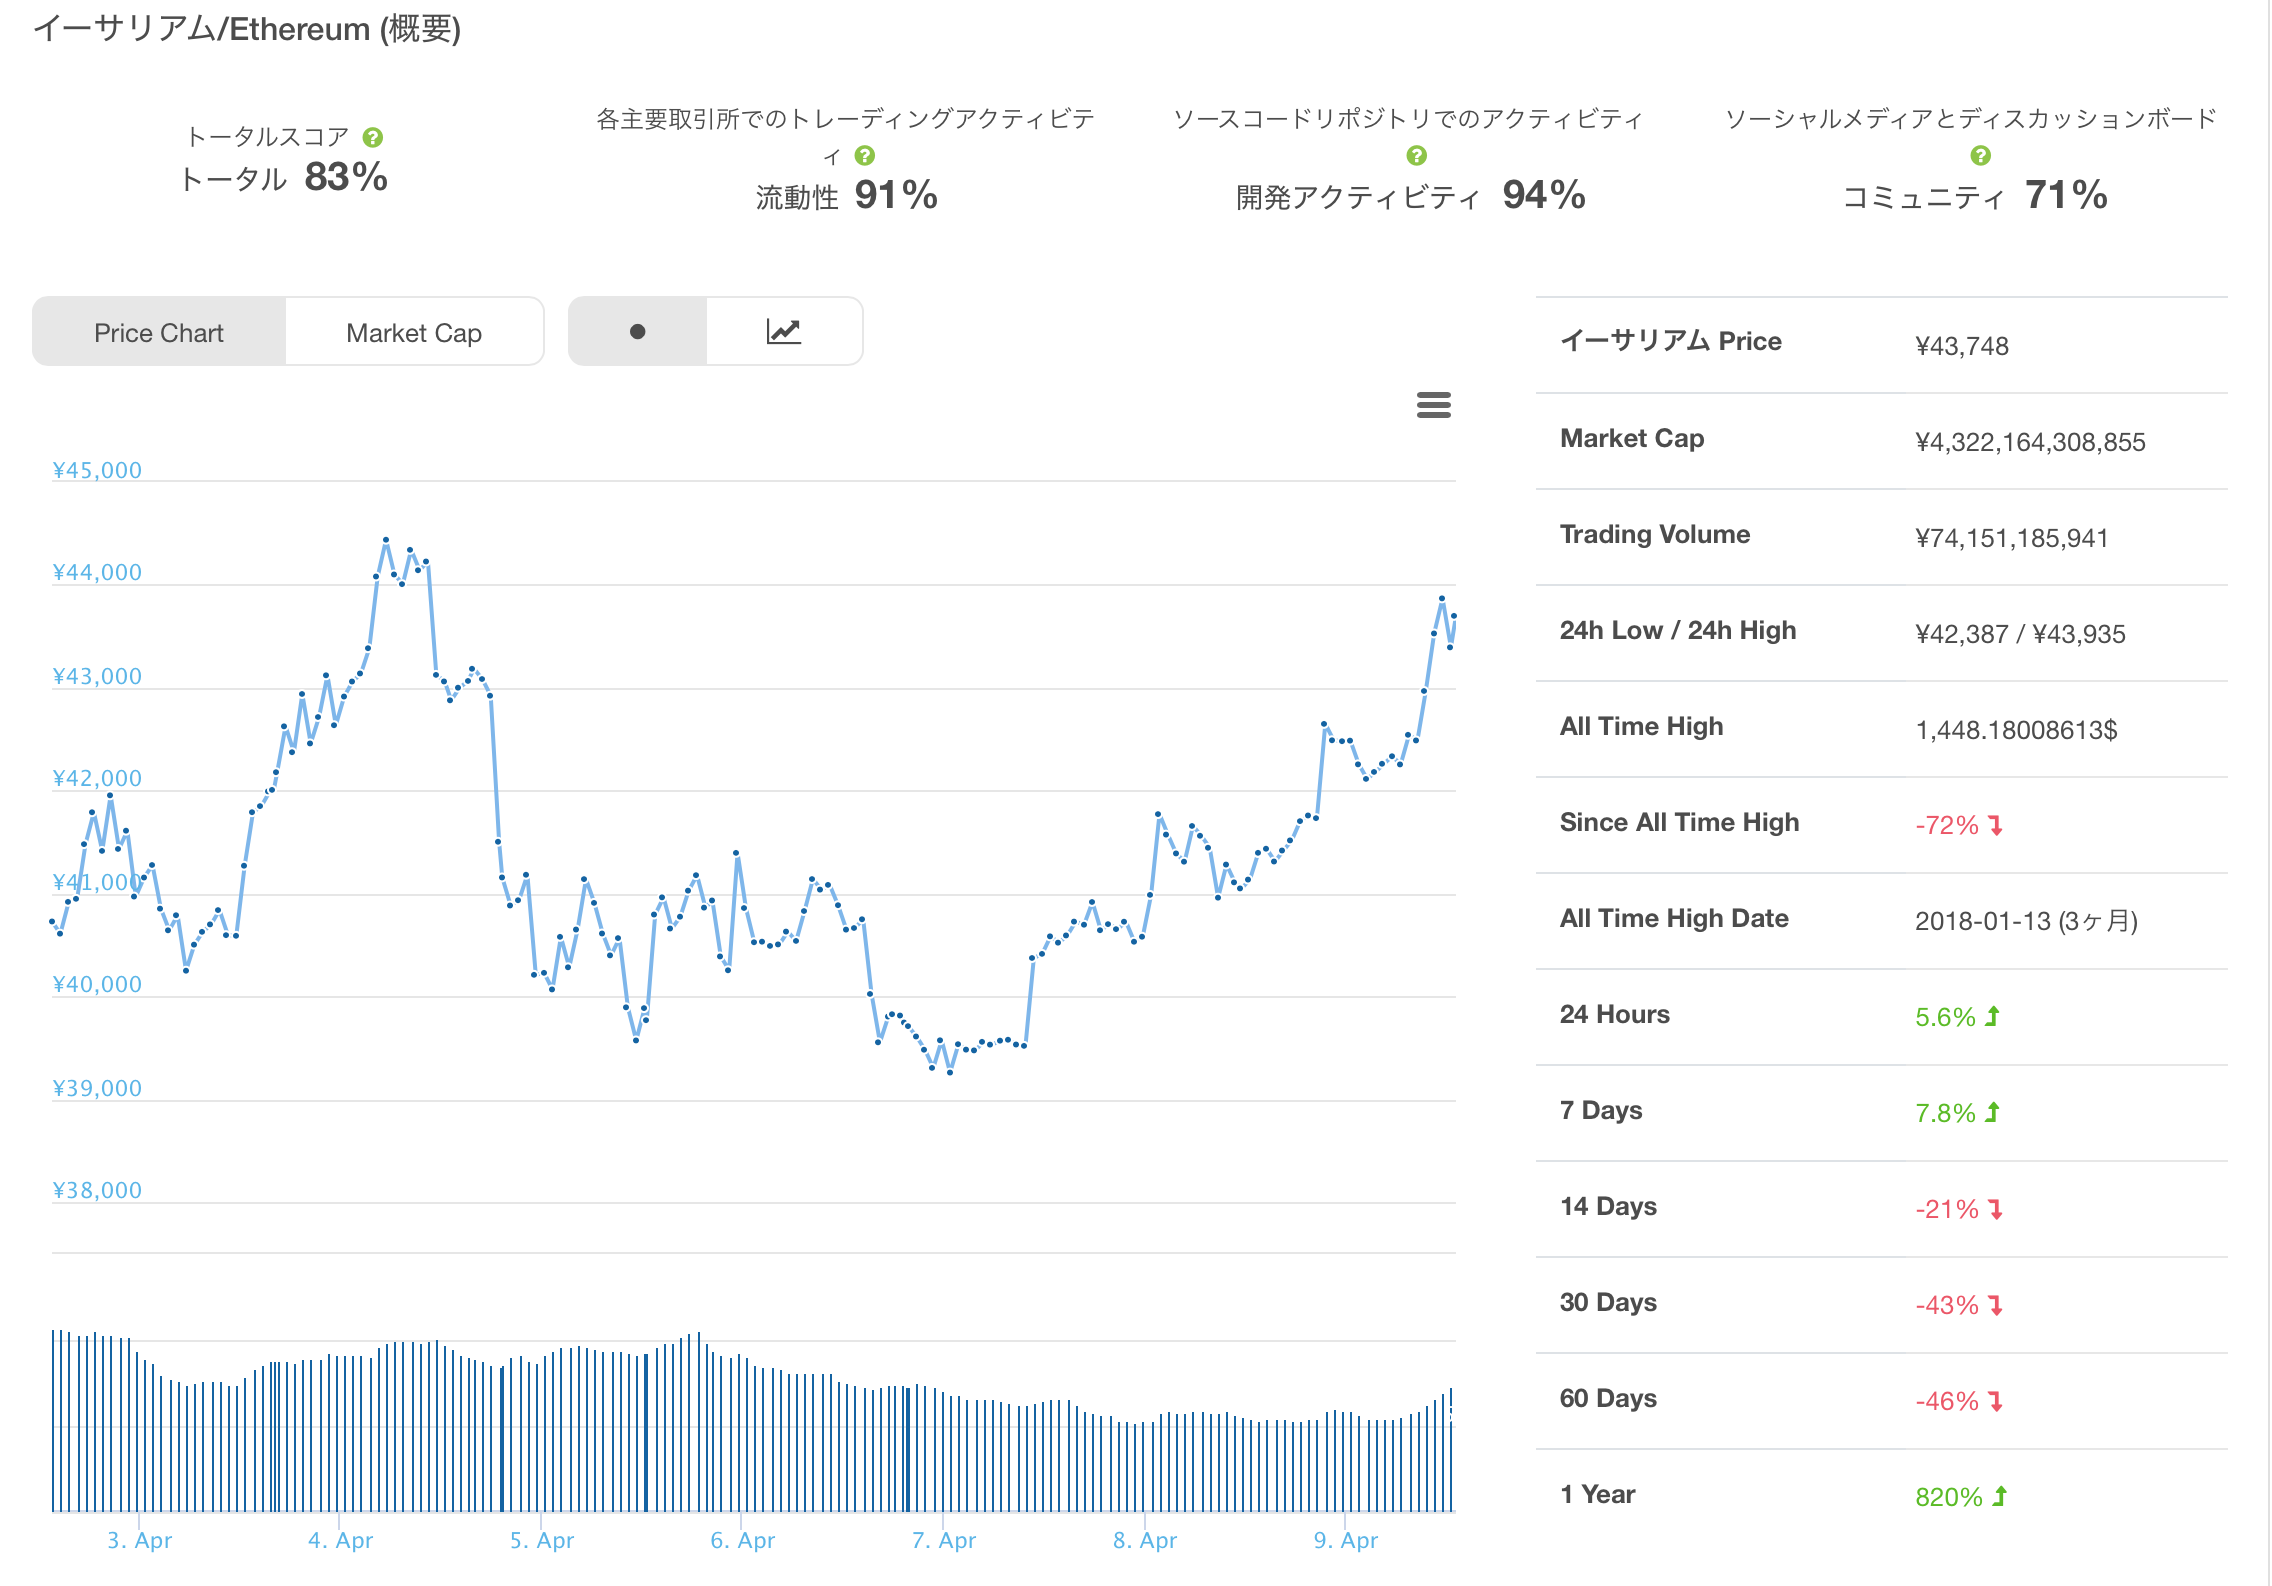
Task: Click All Time High Date 2018-01-13
Action: point(2026,921)
